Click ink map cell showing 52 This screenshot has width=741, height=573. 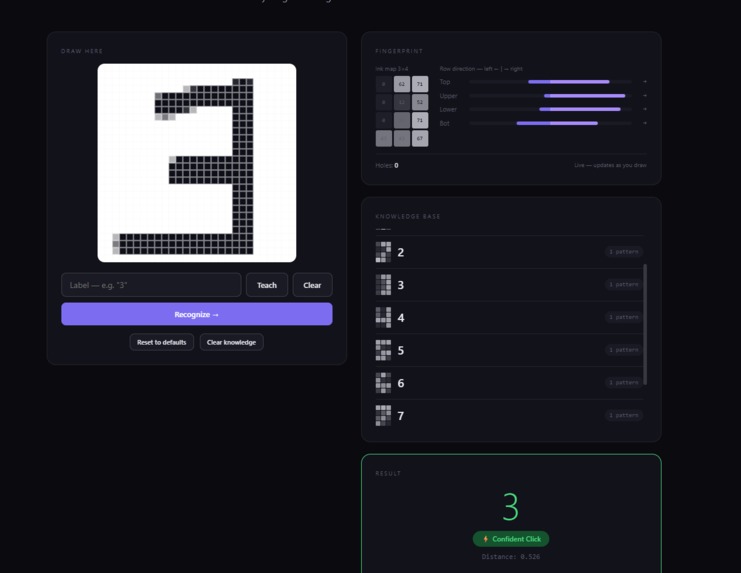point(420,102)
